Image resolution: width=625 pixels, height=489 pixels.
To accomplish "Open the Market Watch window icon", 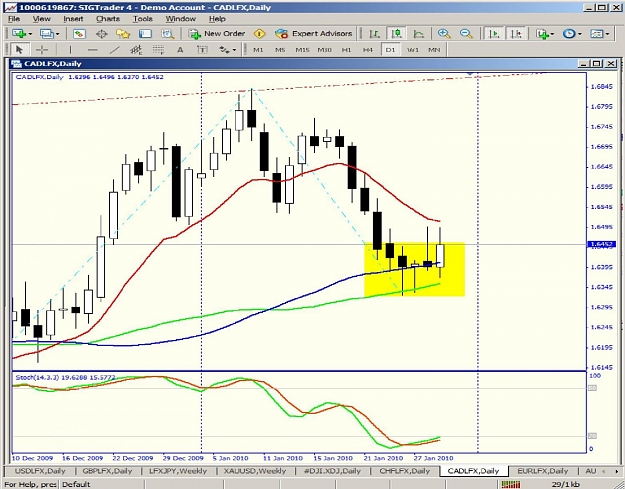I will pos(79,34).
